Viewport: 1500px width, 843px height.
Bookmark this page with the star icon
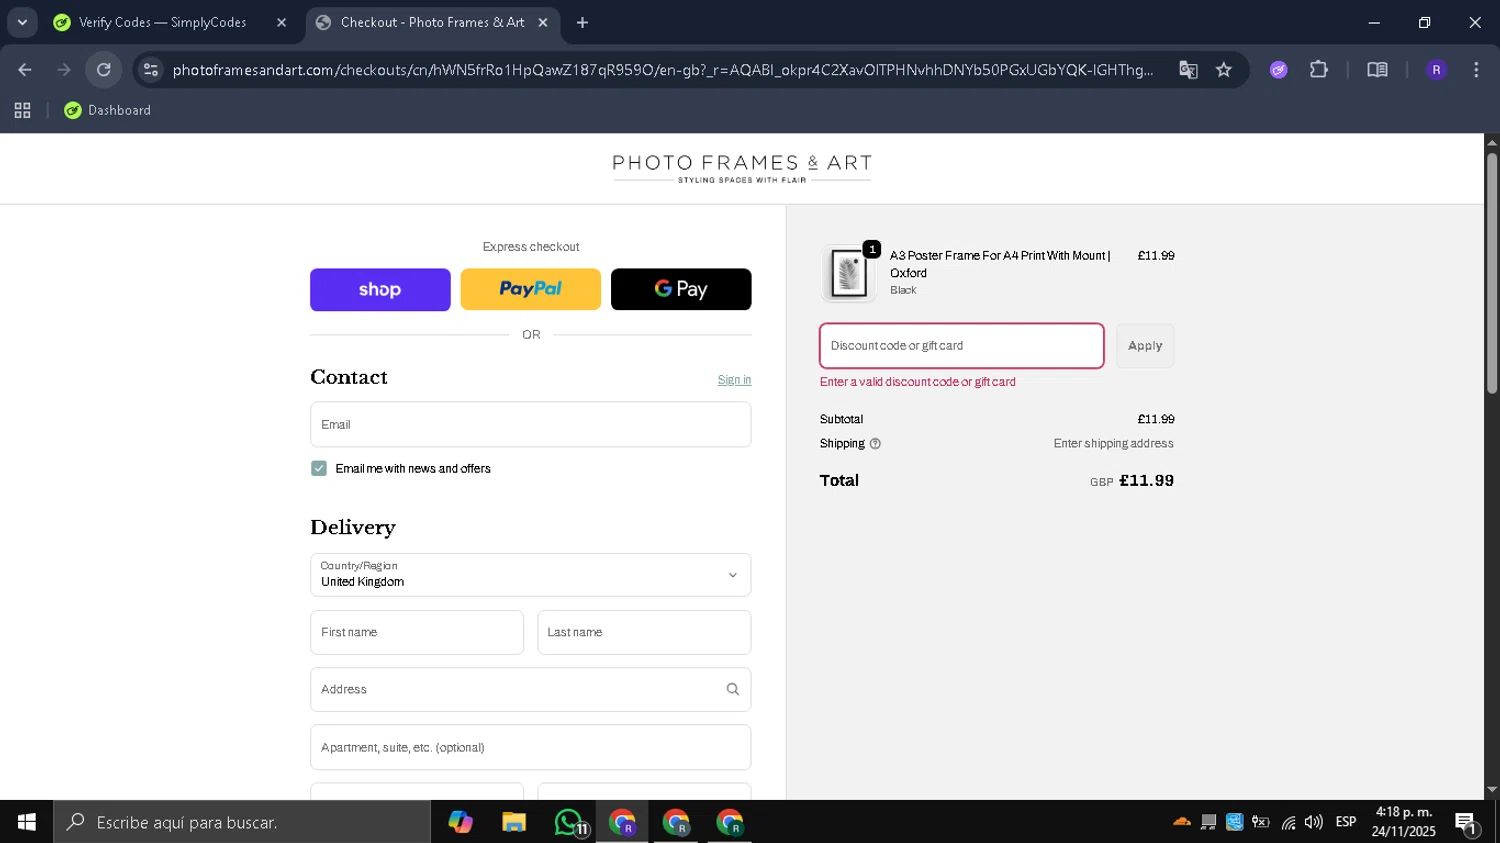[1224, 70]
